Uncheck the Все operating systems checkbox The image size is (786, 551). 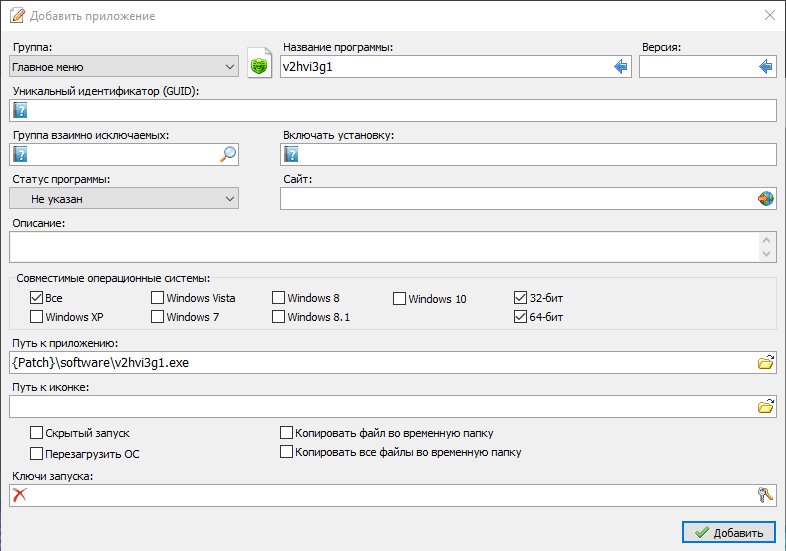36,298
